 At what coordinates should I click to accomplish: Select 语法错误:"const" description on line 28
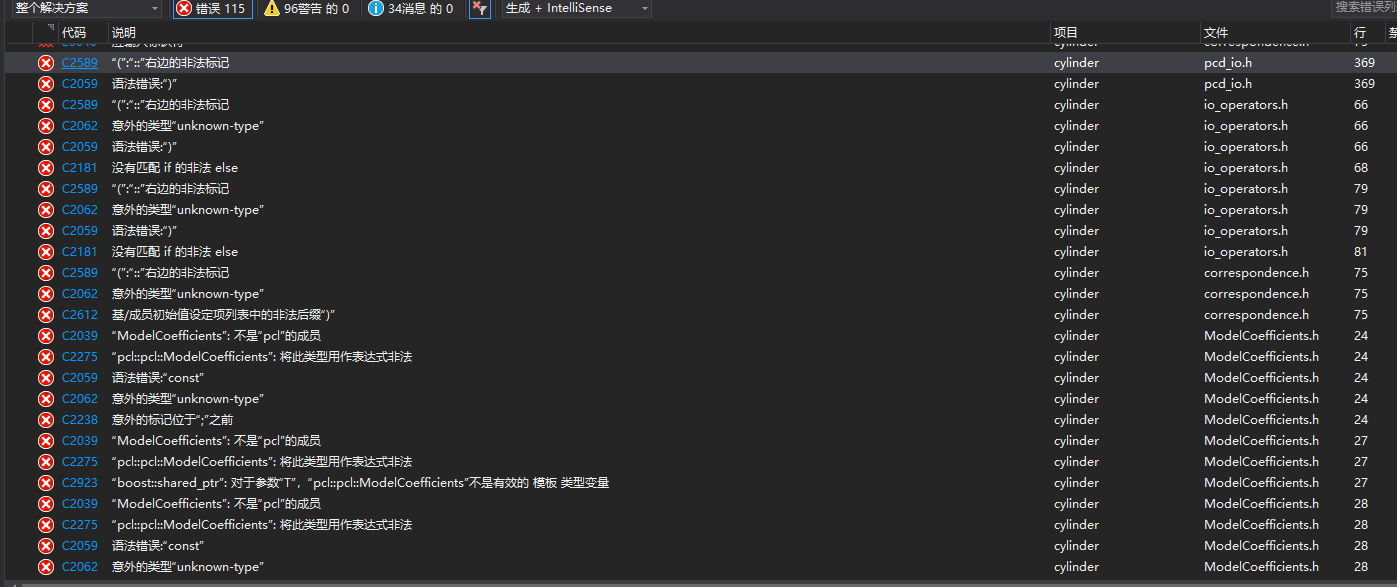click(158, 546)
